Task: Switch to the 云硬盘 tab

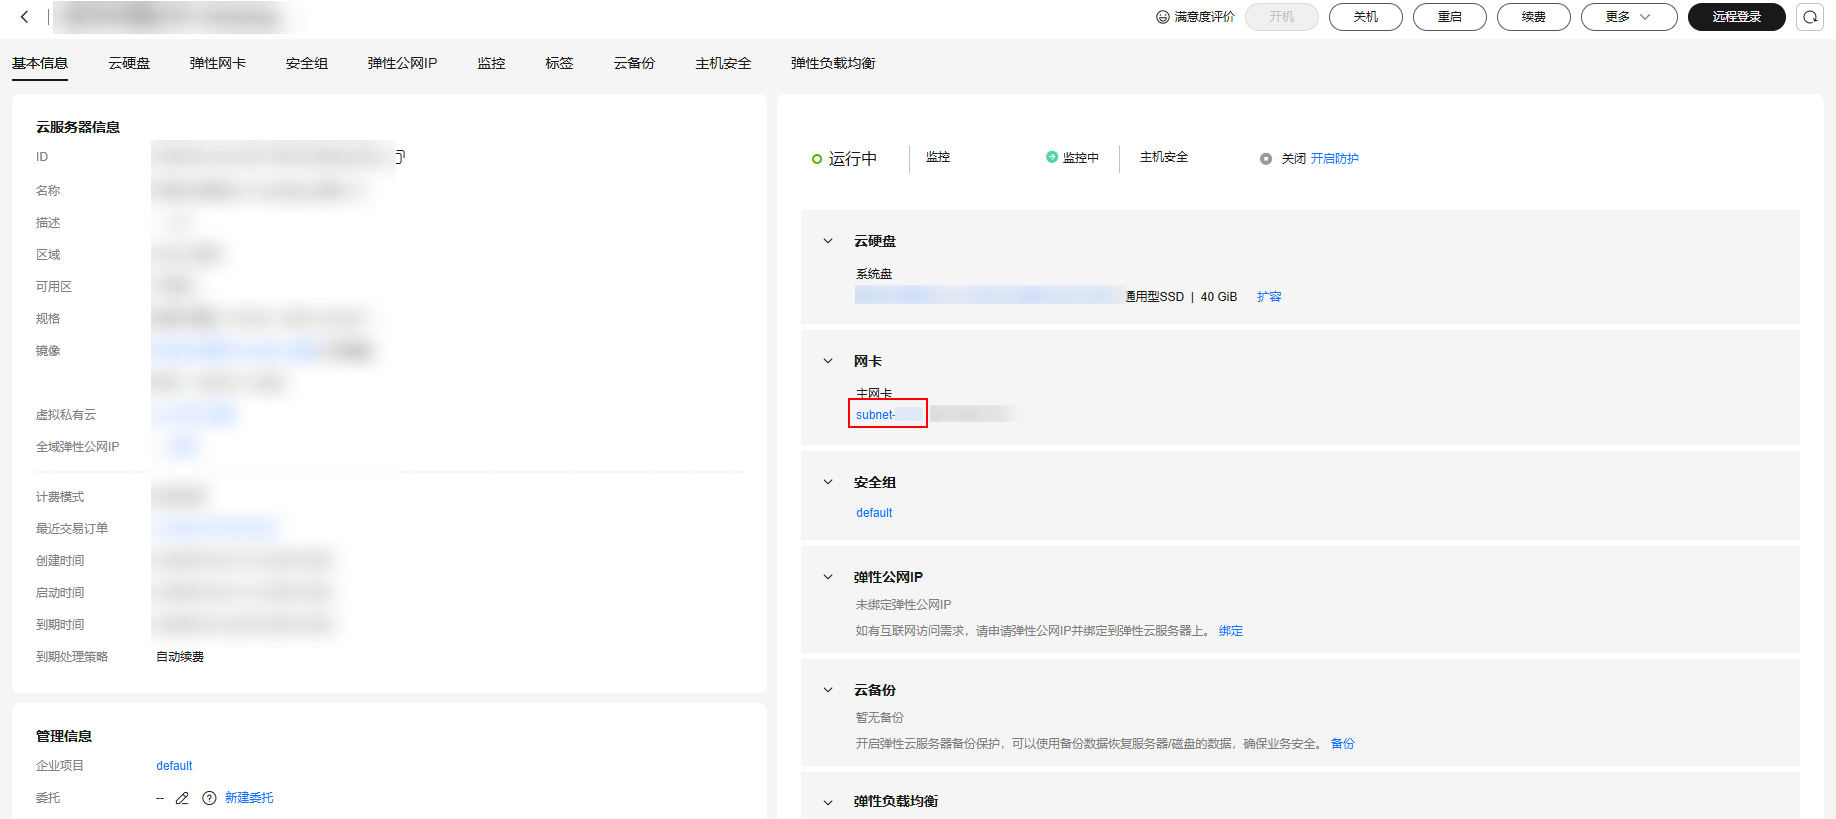Action: point(129,63)
